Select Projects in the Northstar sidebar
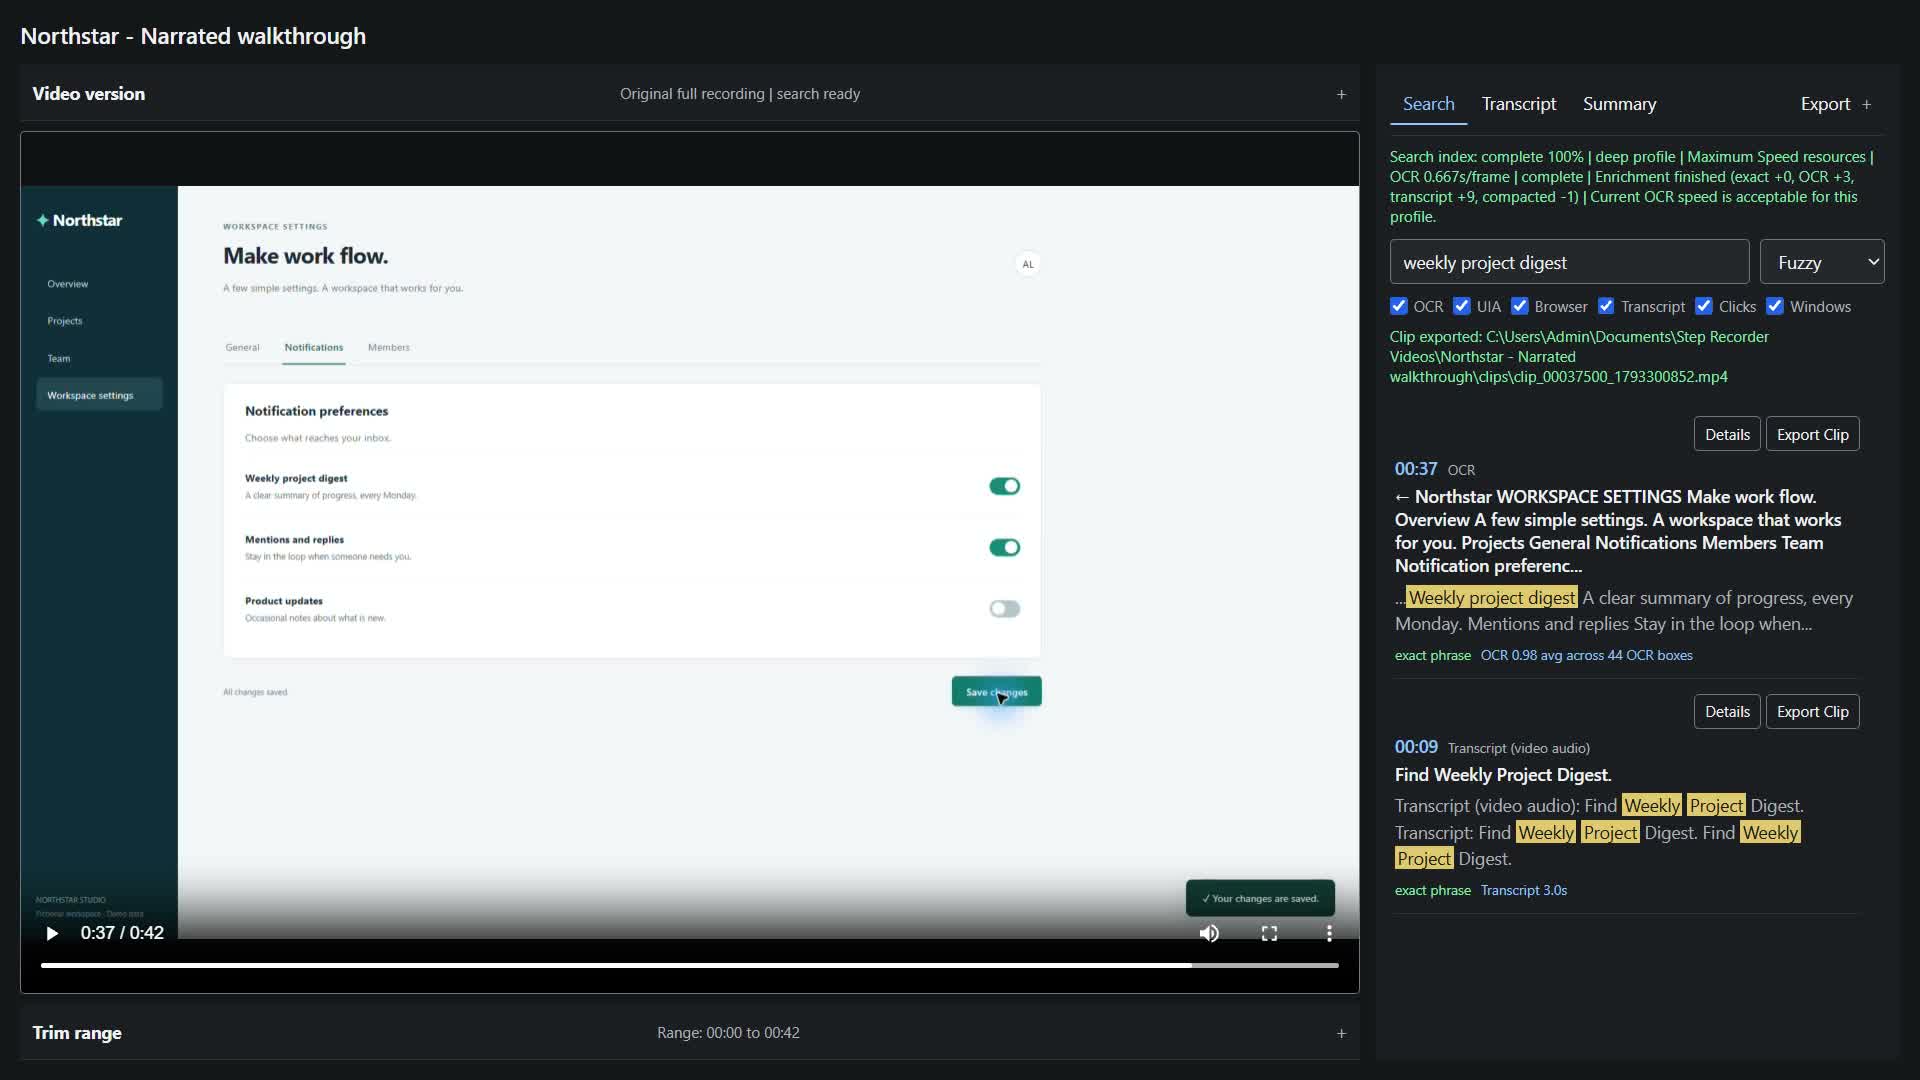 pos(64,321)
